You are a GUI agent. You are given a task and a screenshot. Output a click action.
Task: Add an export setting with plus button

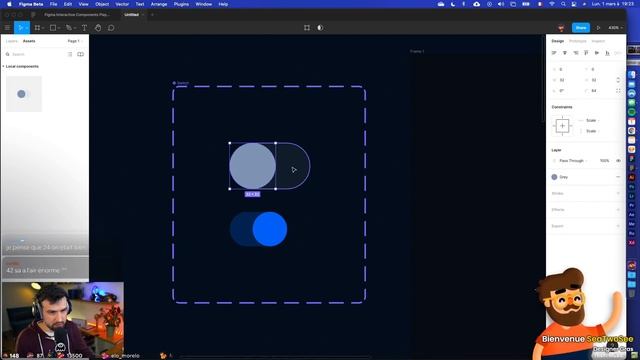tap(618, 226)
